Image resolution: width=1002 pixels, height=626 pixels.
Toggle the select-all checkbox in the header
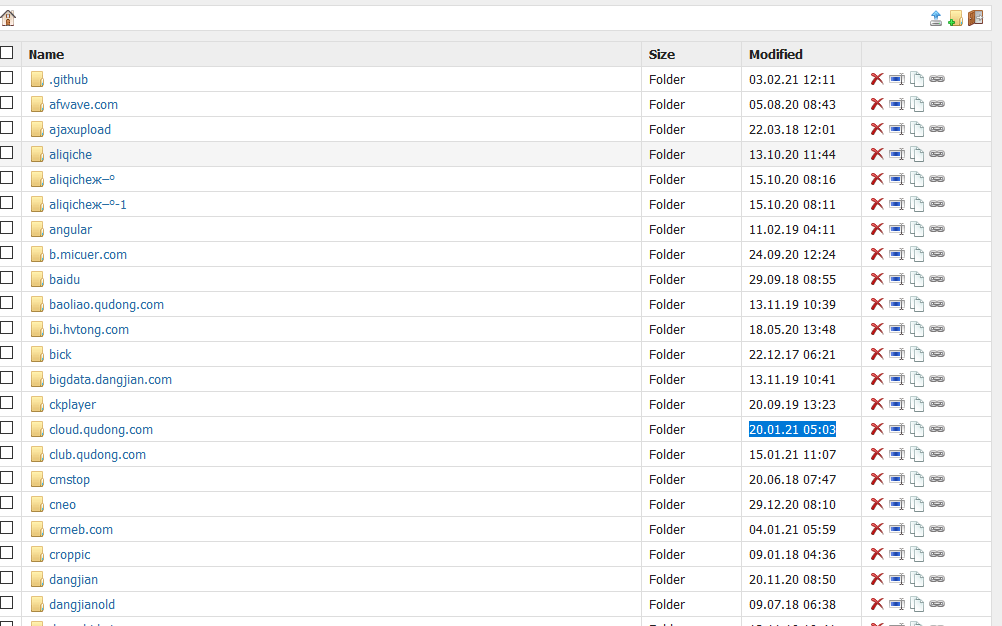click(6, 52)
